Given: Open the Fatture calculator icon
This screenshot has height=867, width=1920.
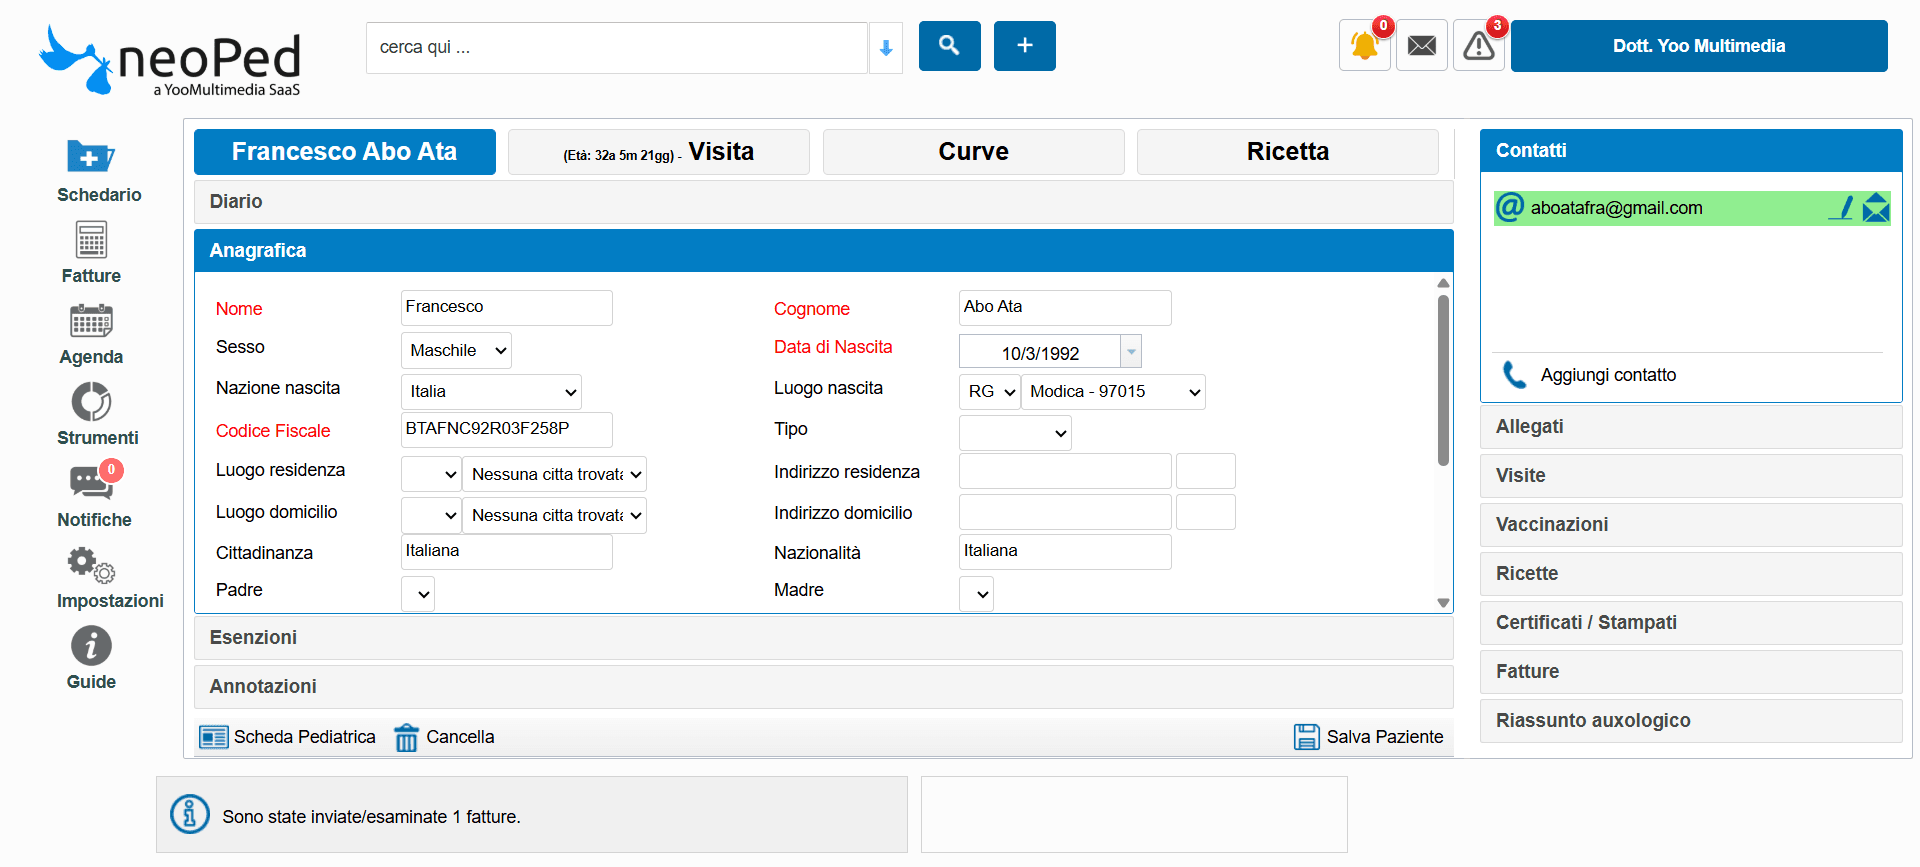Looking at the screenshot, I should coord(91,240).
